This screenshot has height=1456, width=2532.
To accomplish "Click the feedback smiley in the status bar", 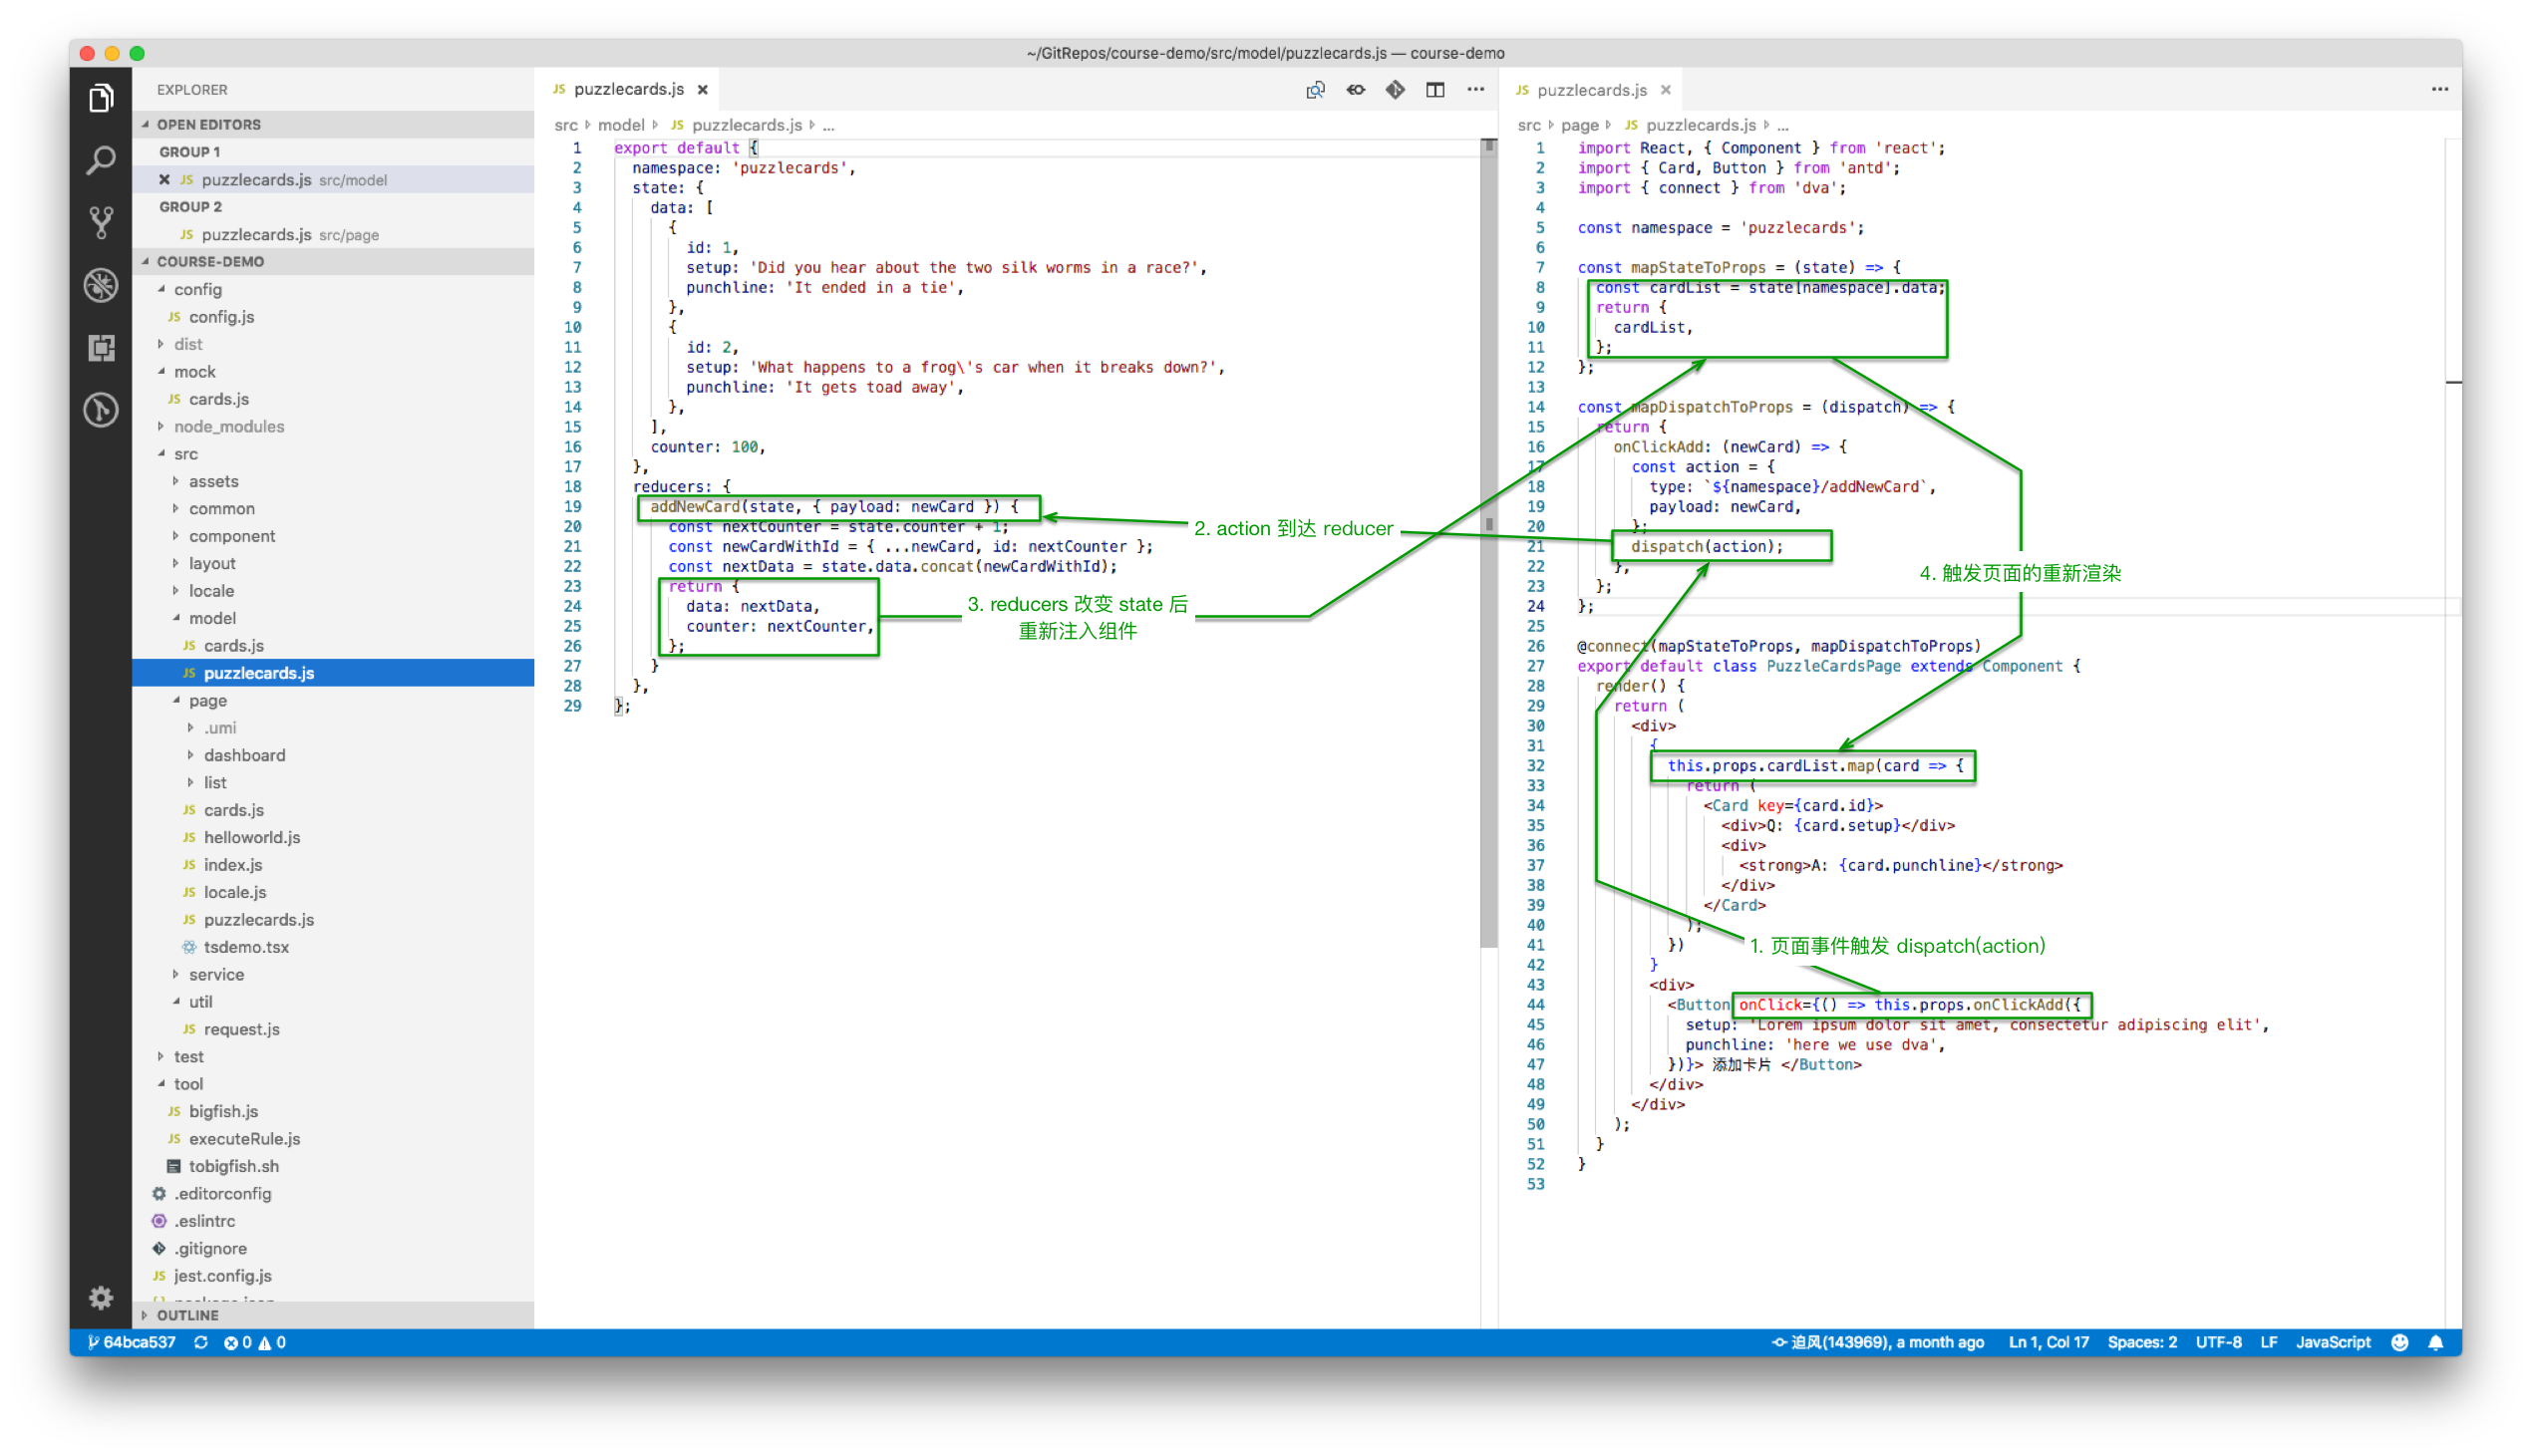I will tap(2399, 1342).
